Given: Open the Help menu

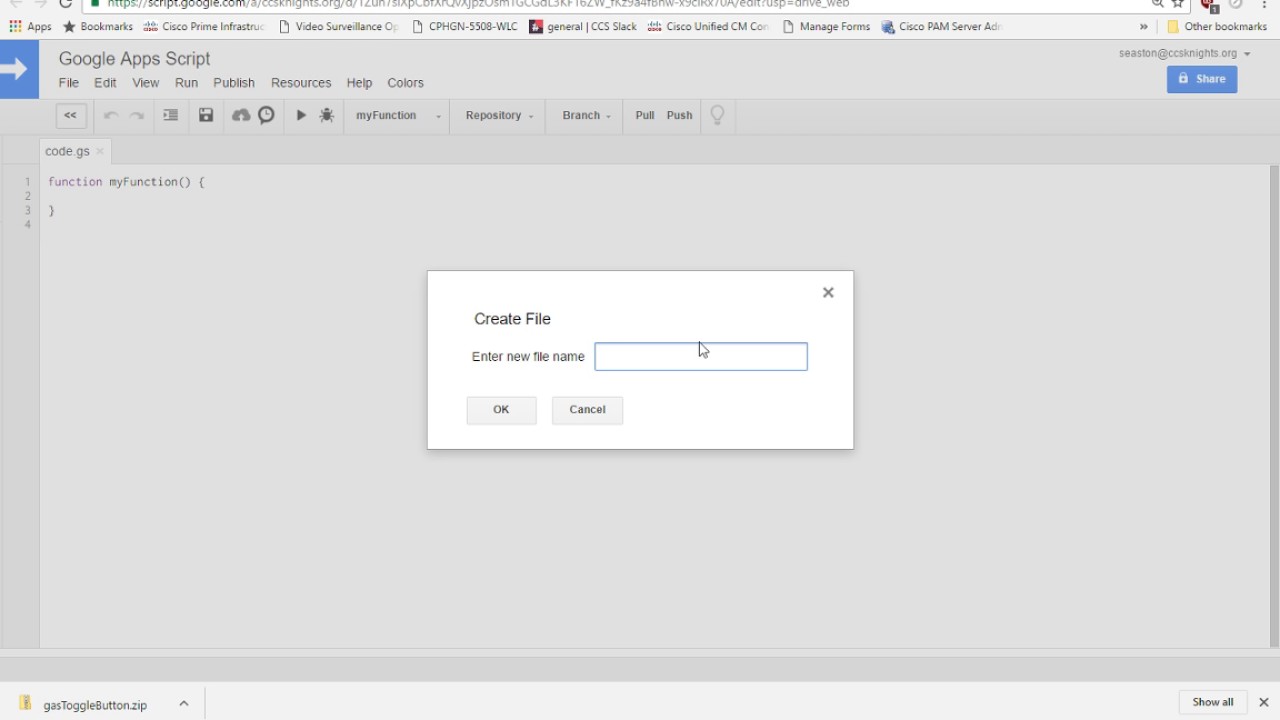Looking at the screenshot, I should (x=359, y=83).
